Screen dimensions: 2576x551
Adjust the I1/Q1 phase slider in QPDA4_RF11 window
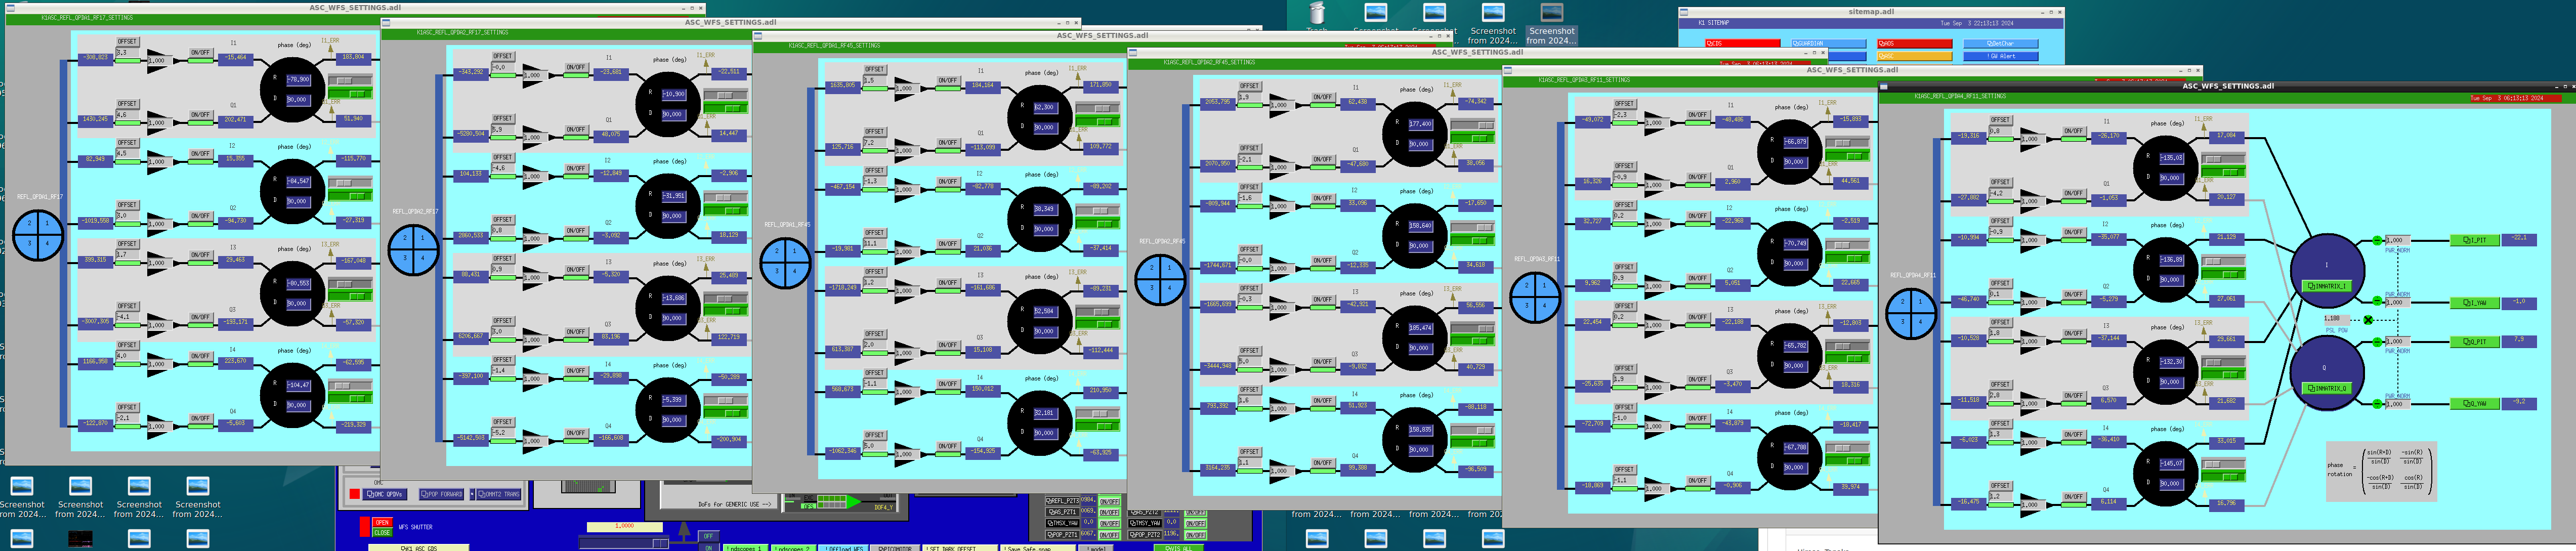[x=2225, y=159]
